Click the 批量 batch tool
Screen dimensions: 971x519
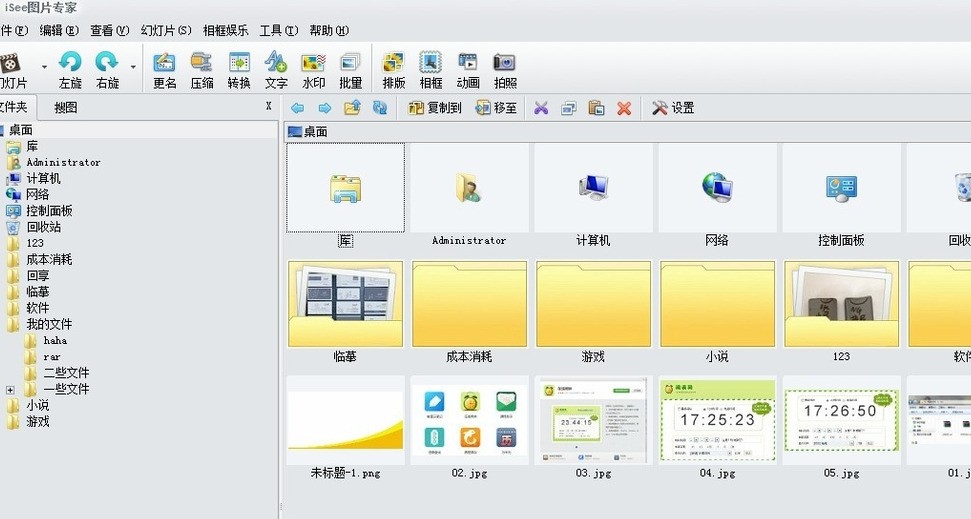(351, 70)
